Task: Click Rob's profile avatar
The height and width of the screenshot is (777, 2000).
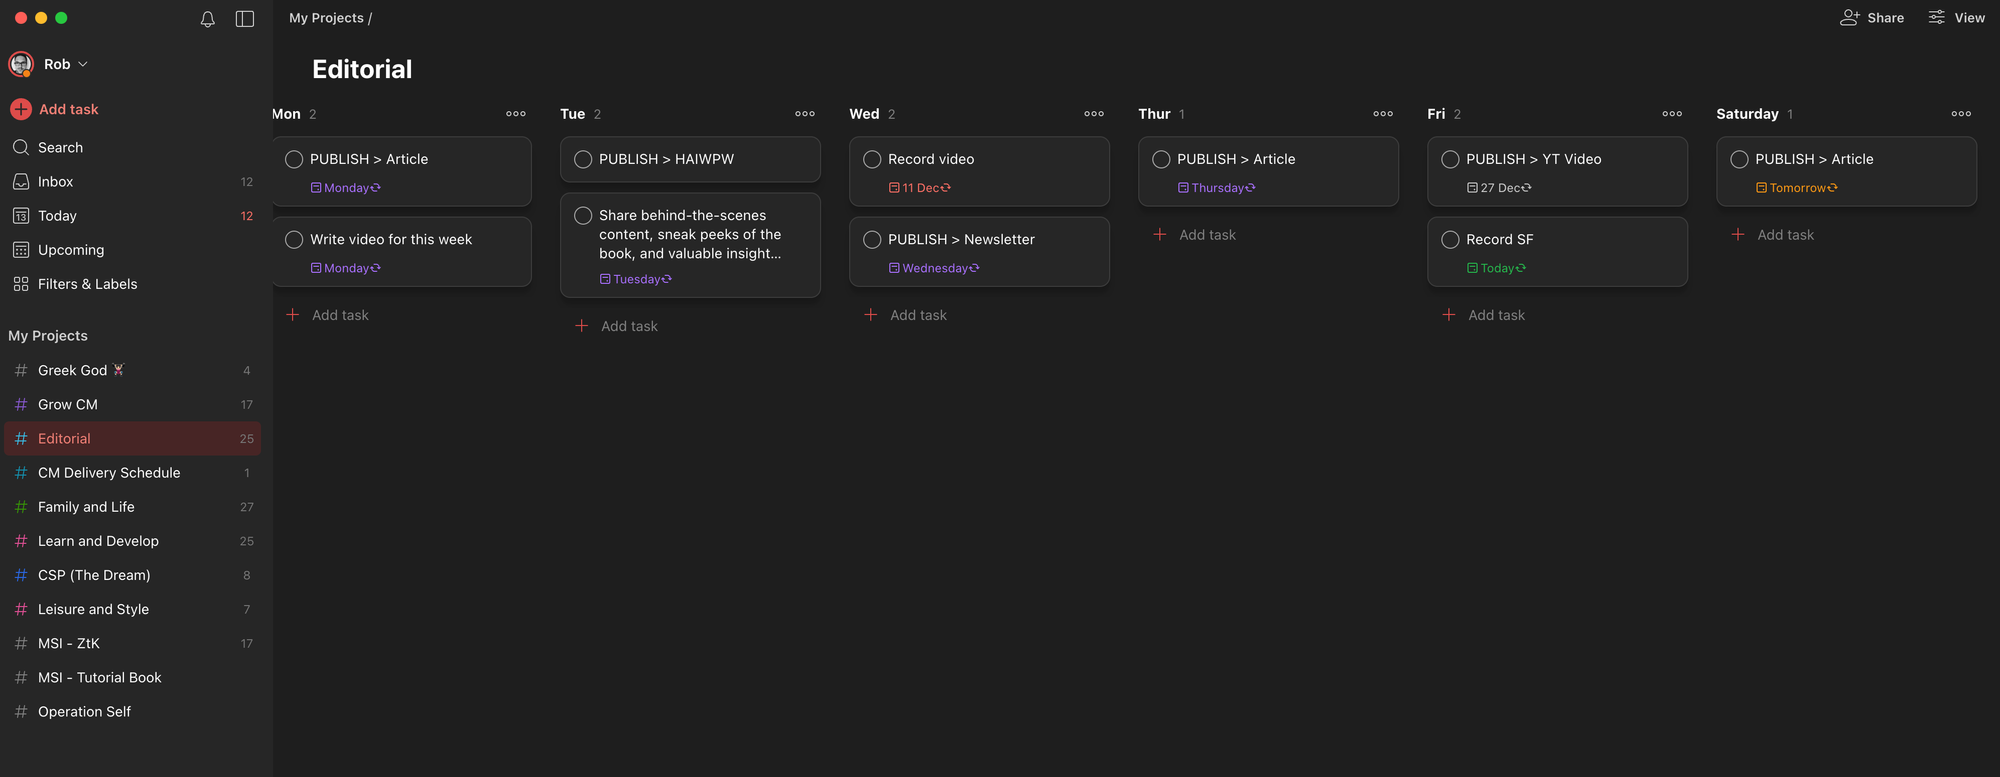Action: [21, 64]
